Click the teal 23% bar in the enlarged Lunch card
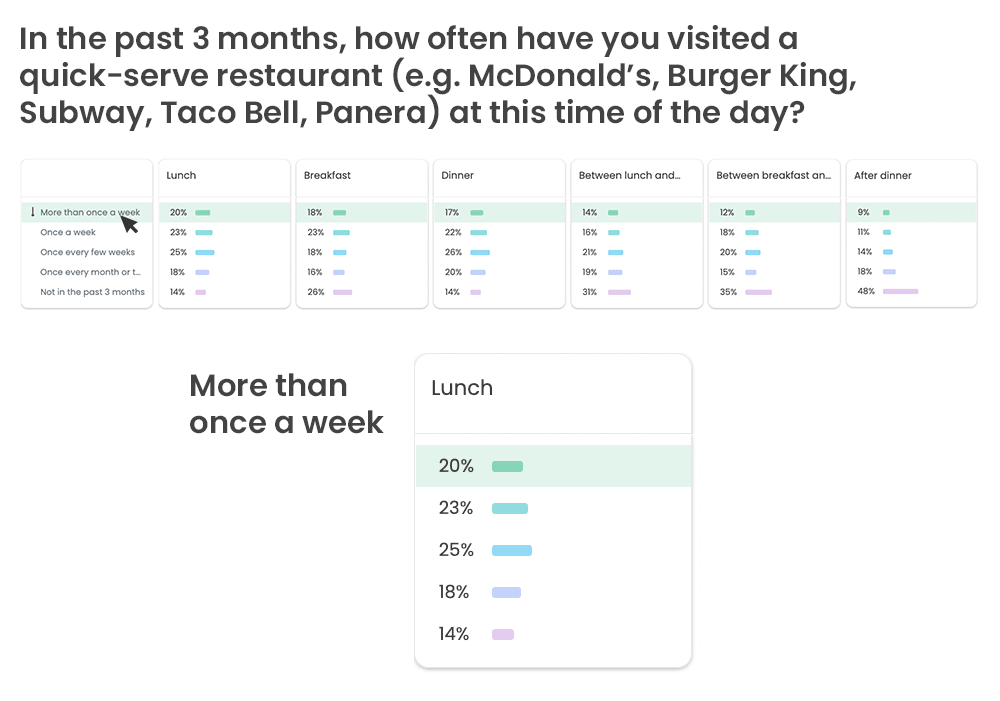Viewport: 1000px width, 701px height. [510, 508]
